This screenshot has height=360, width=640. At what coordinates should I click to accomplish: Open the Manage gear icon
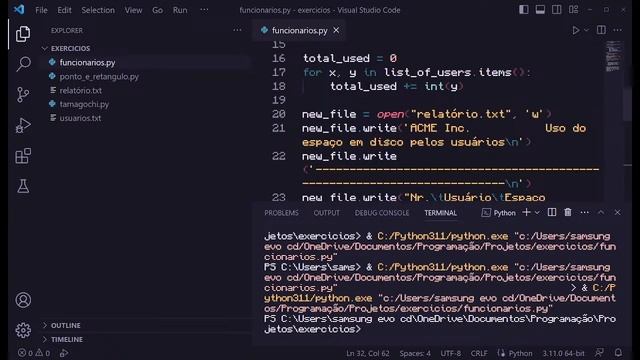coord(23,330)
